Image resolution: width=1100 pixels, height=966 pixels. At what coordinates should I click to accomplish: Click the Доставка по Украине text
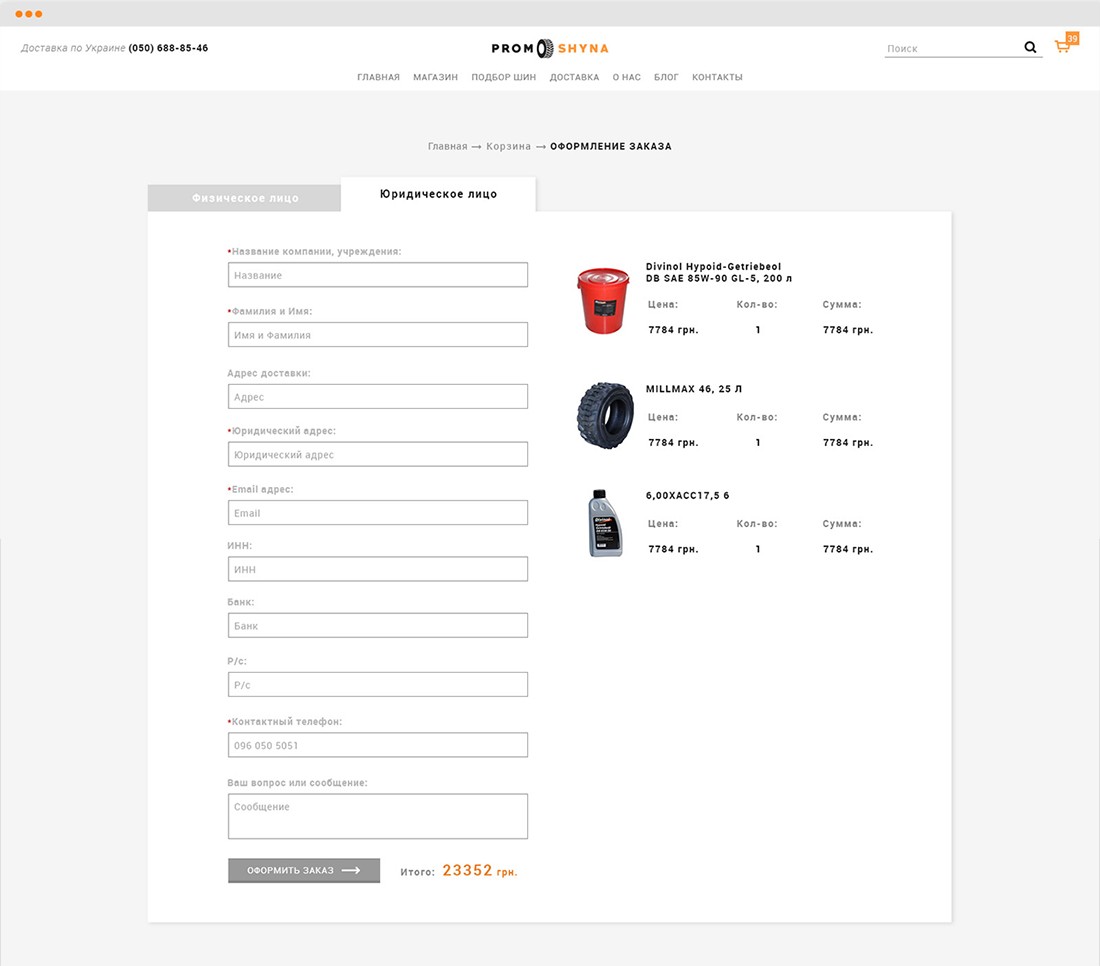click(x=73, y=48)
